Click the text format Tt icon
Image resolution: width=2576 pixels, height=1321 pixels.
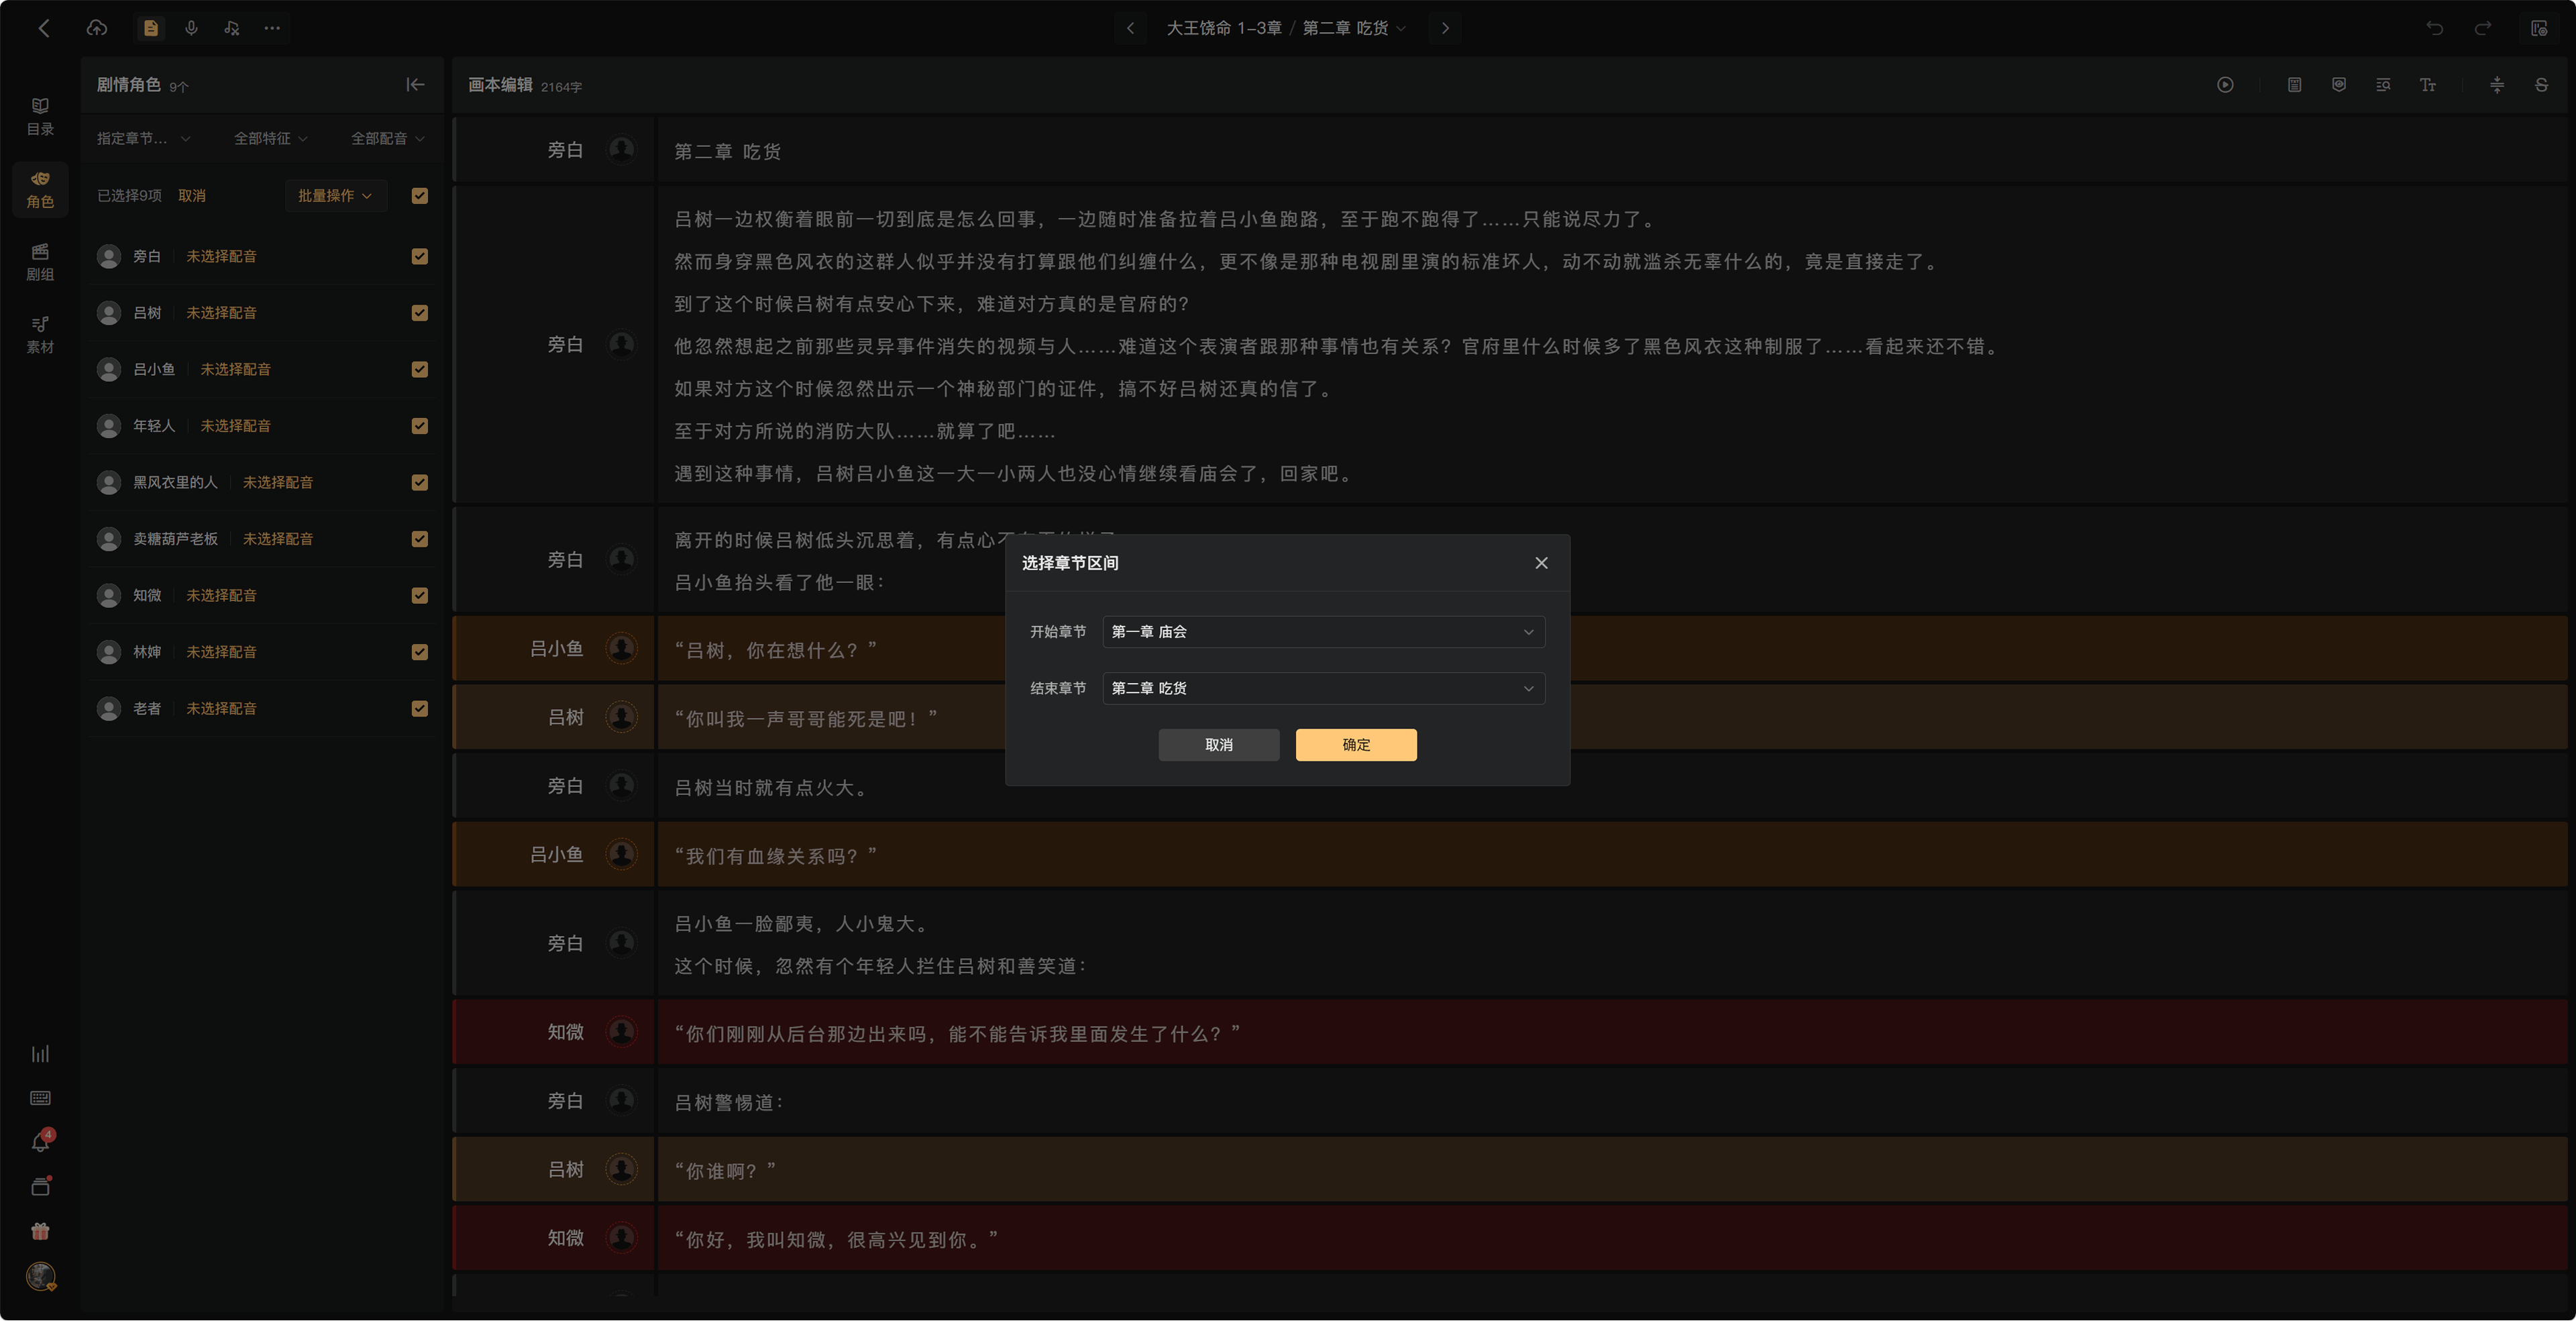2427,85
